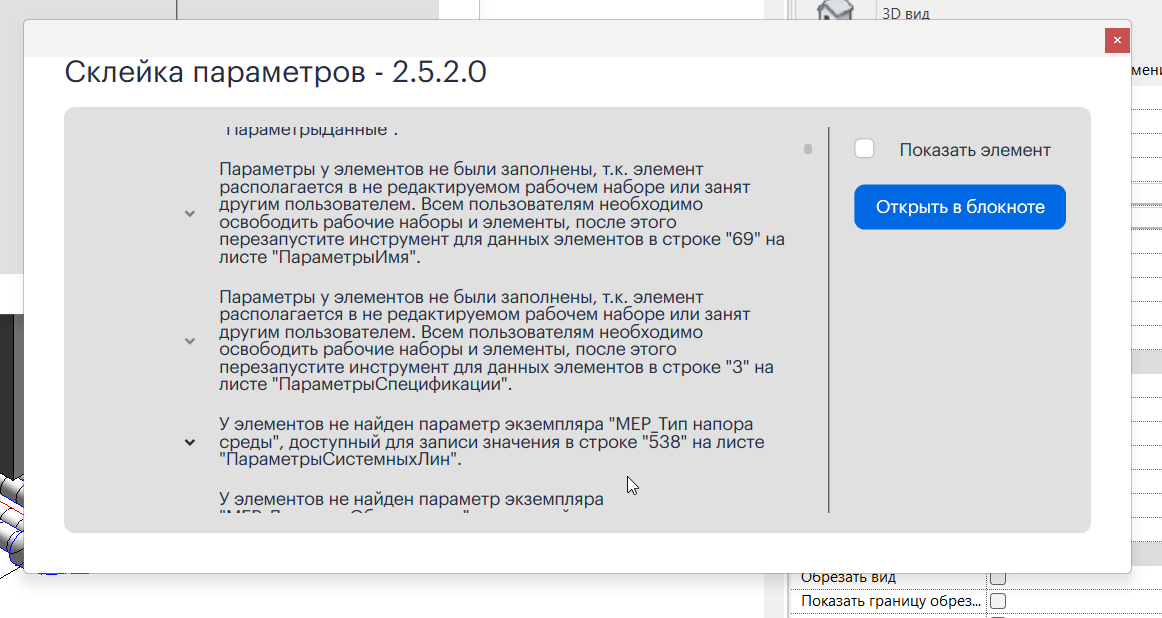Click the message list scrollbar thumb
The image size is (1162, 618).
point(808,149)
